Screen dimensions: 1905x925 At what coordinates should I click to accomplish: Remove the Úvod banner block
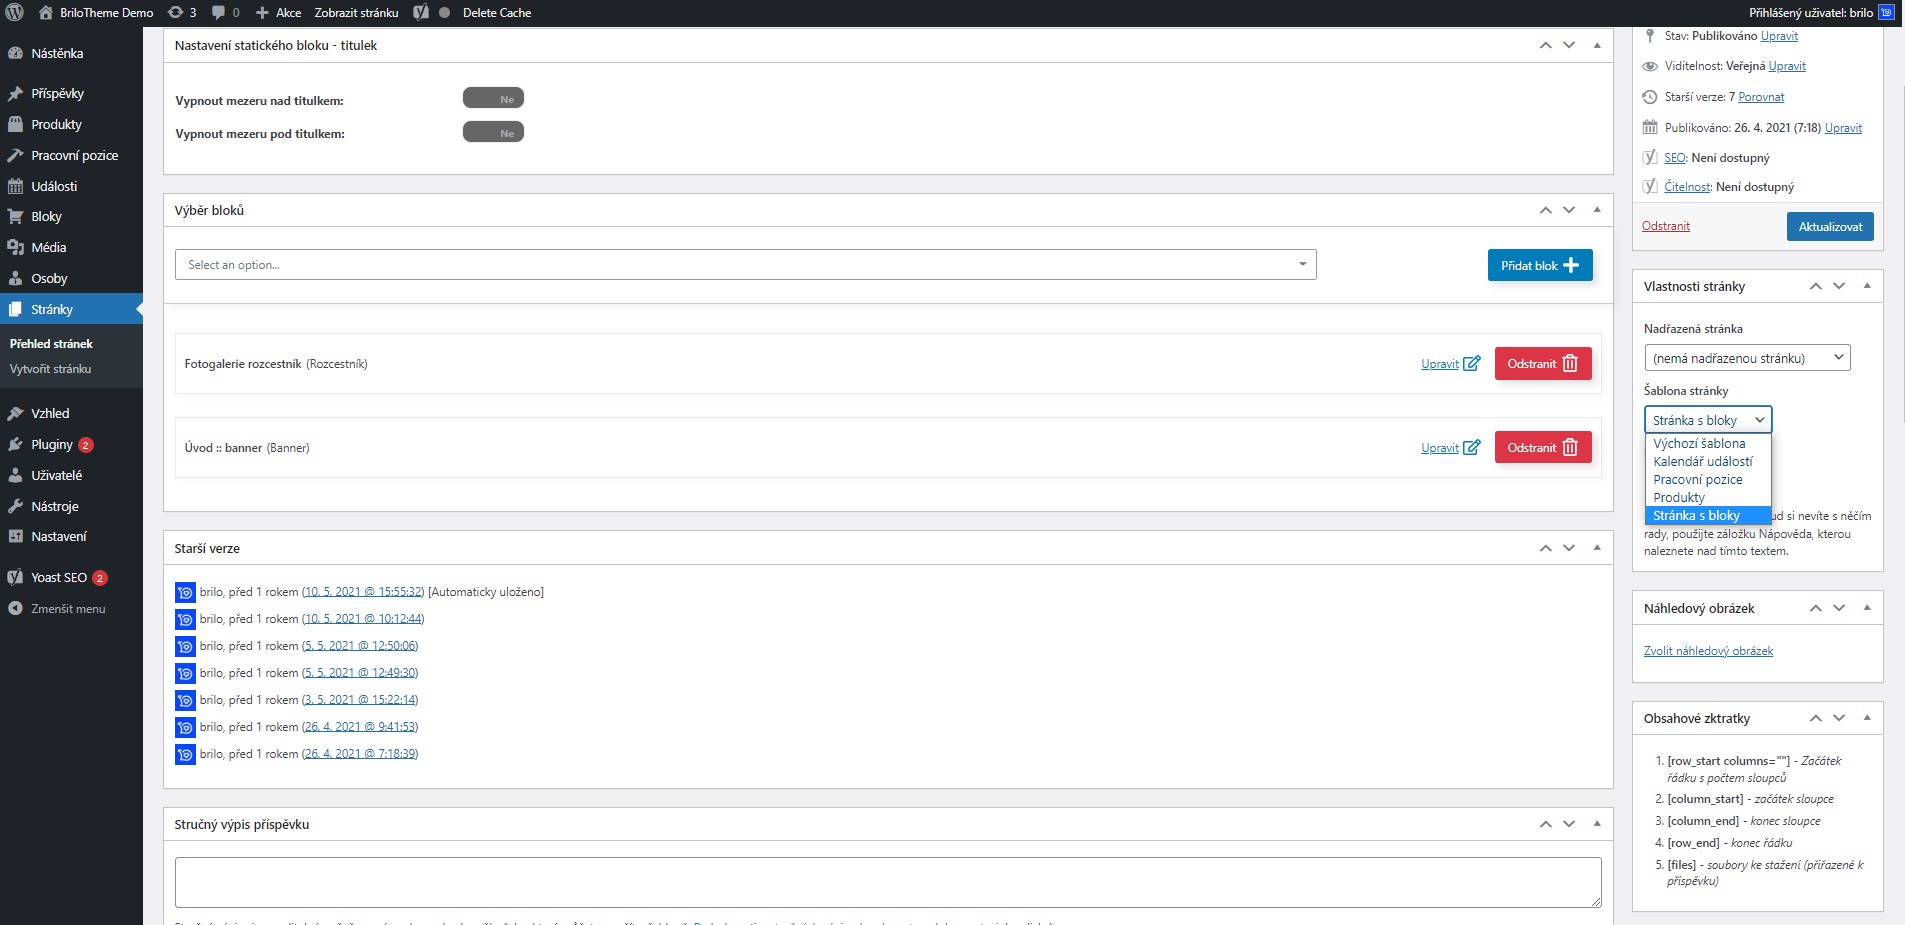pos(1542,448)
